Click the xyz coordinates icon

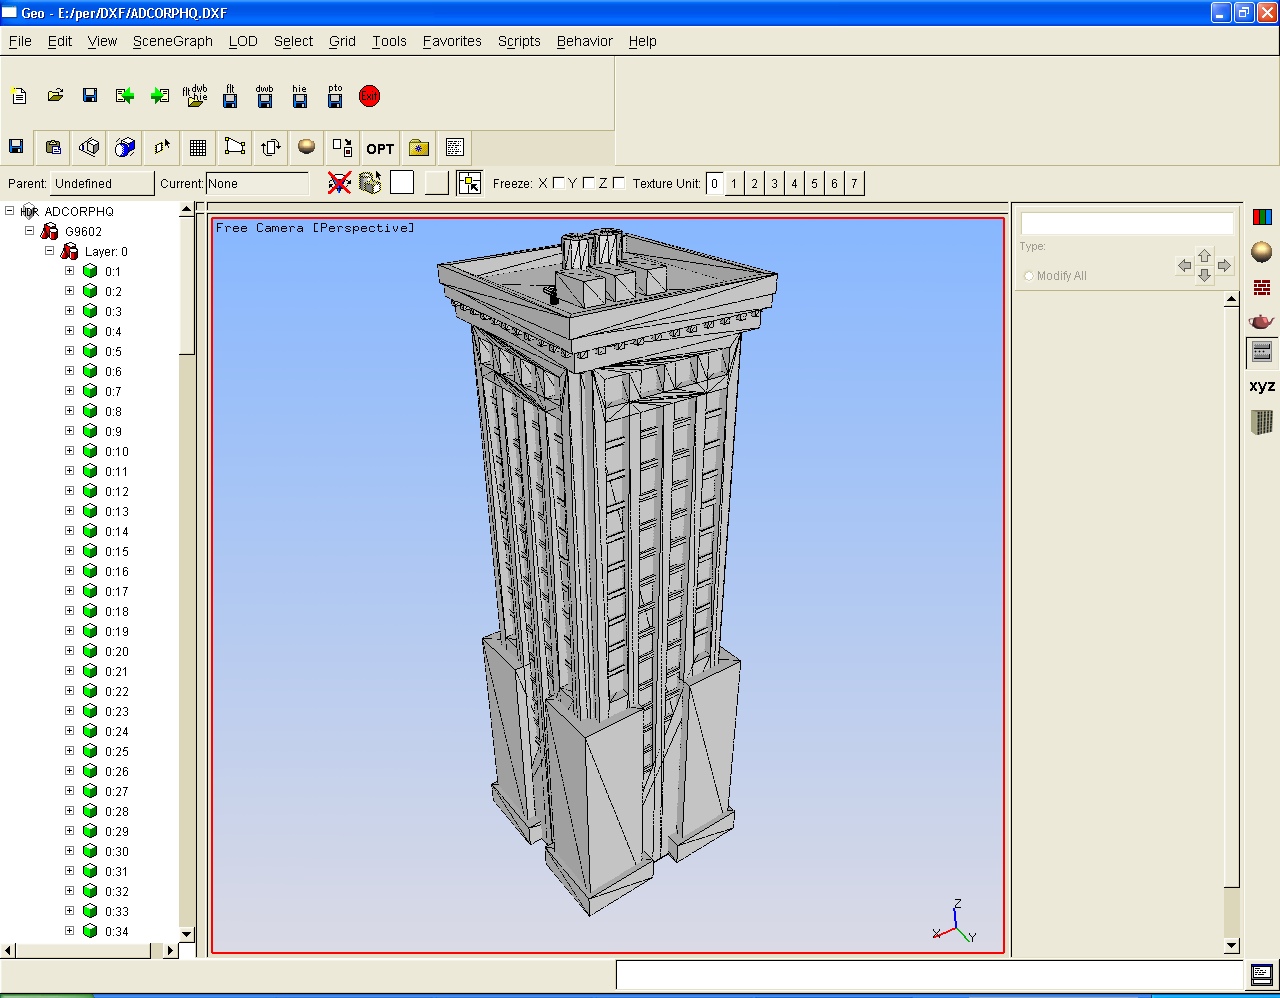click(x=1262, y=386)
